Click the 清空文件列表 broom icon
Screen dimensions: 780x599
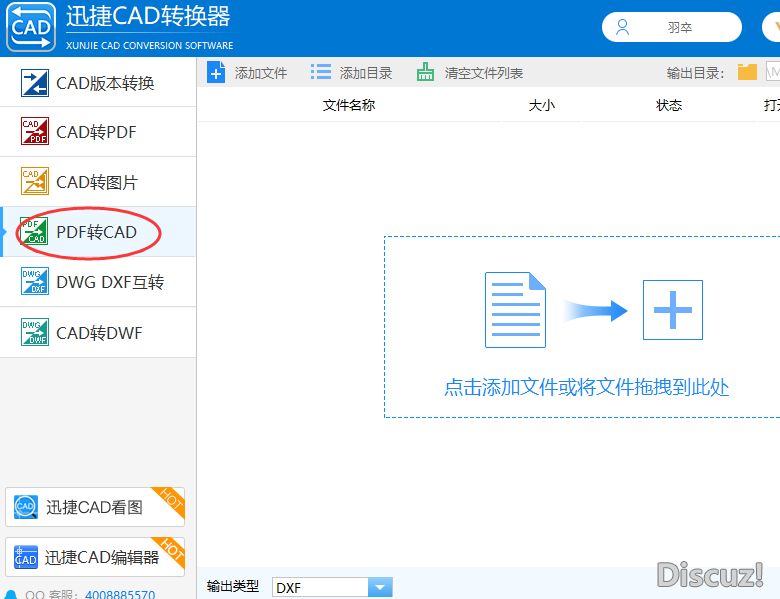click(426, 72)
